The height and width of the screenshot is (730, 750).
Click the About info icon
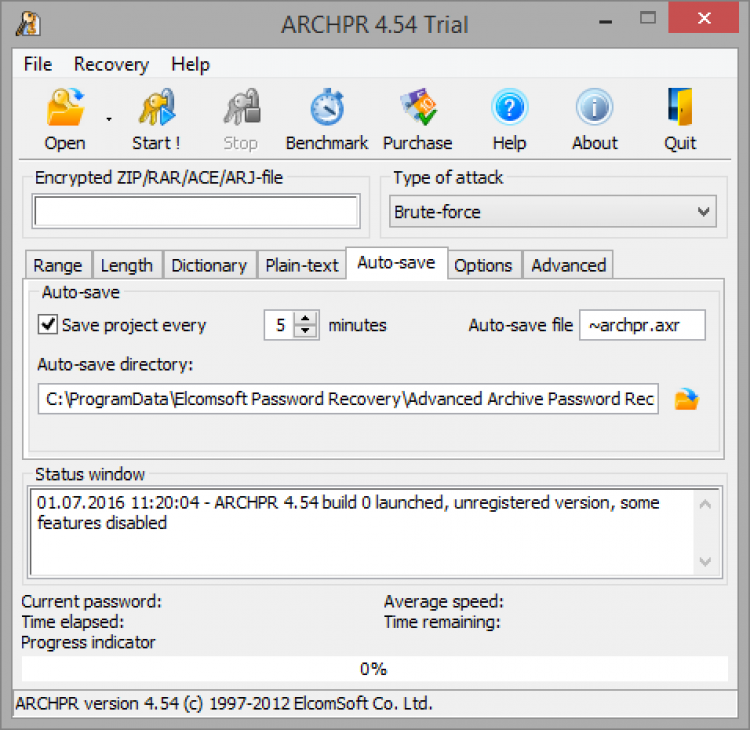click(595, 107)
